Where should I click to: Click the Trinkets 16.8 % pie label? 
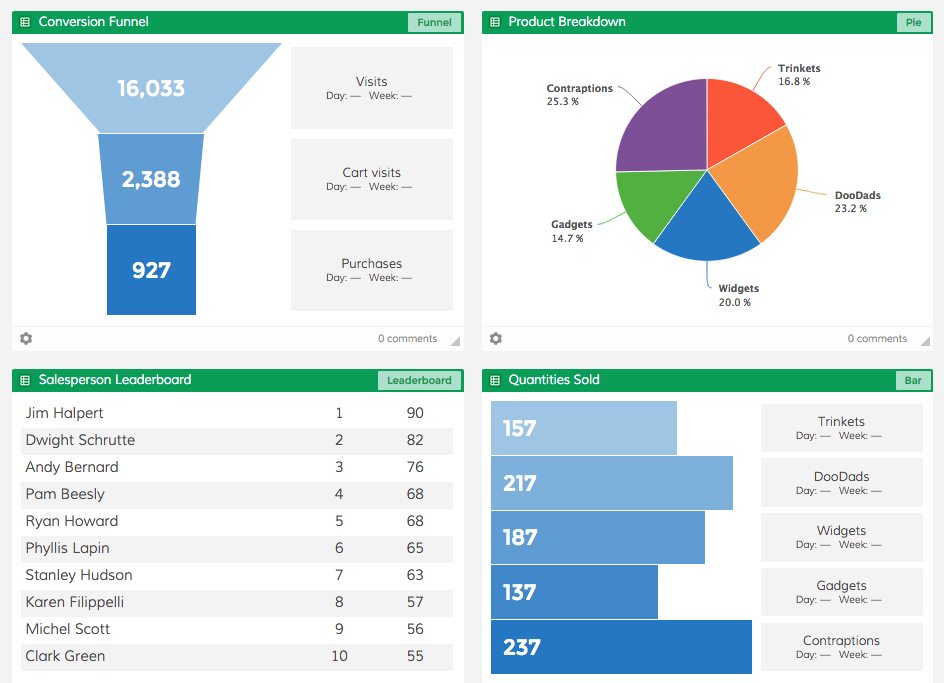[799, 75]
